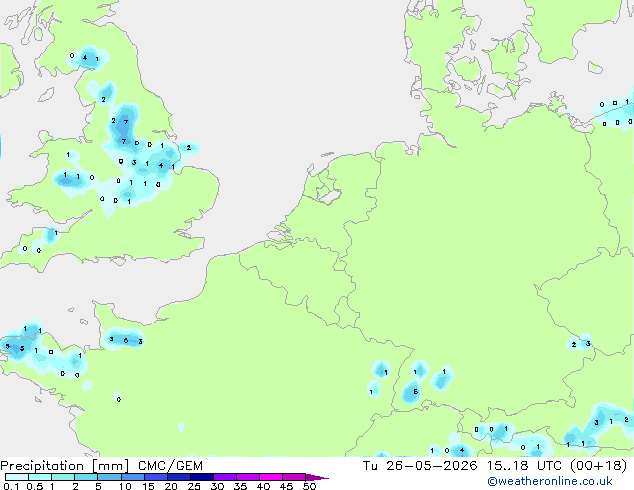Click the 45–50 mm legend color swatch
634x490 pixels.
pyautogui.click(x=294, y=477)
